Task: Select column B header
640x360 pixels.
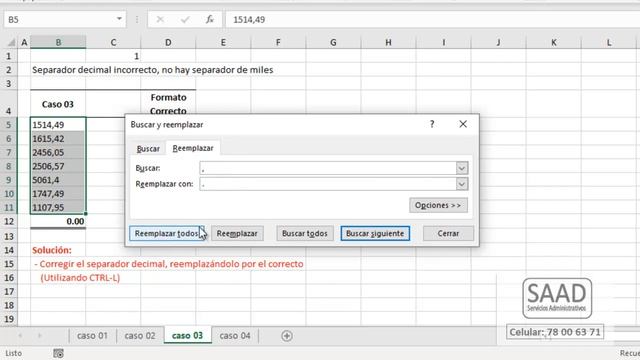Action: pyautogui.click(x=58, y=42)
